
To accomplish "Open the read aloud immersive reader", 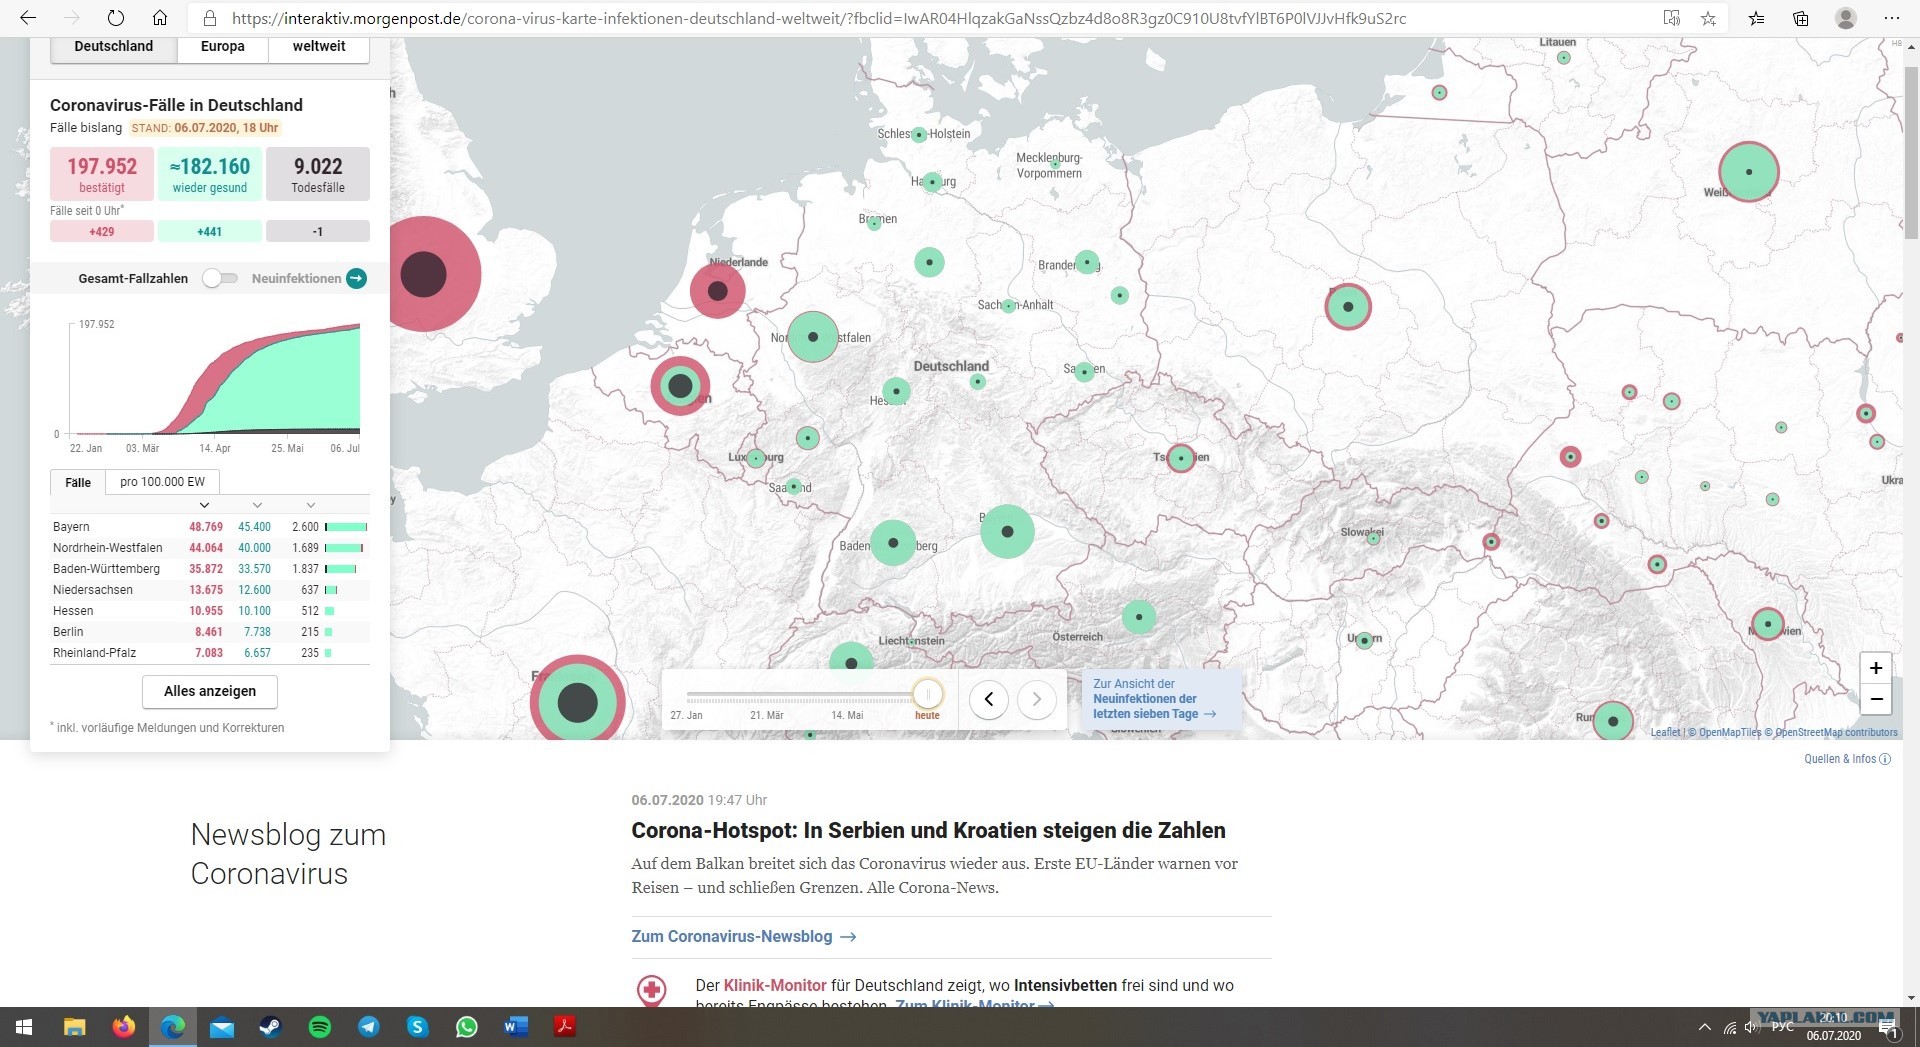I will tap(1671, 18).
